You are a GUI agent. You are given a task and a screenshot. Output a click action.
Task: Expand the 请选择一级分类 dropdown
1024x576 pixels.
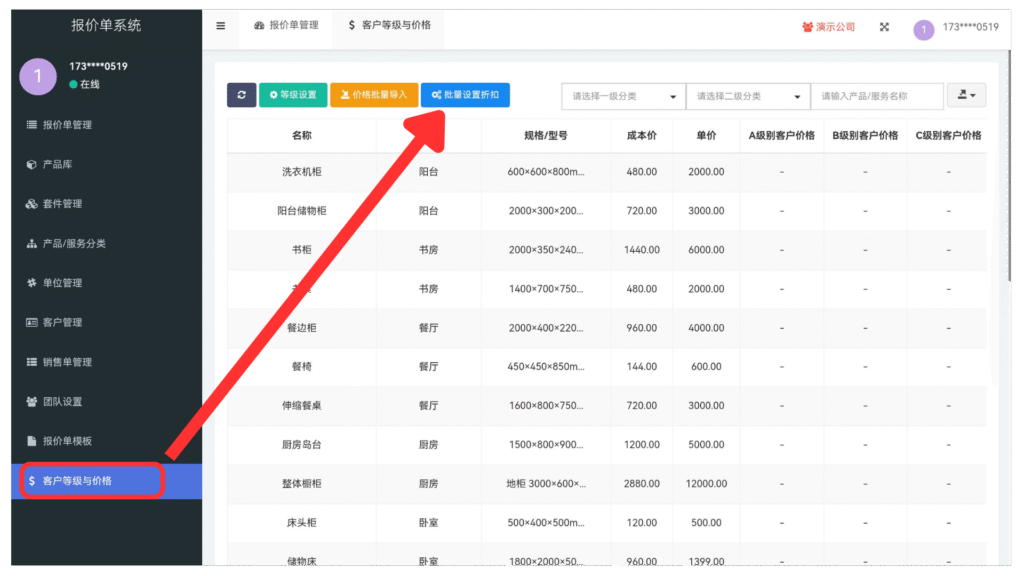(x=623, y=96)
